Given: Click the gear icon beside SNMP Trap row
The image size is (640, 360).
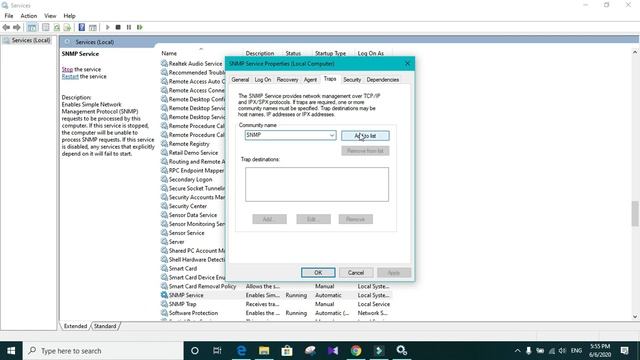Looking at the screenshot, I should 164,304.
